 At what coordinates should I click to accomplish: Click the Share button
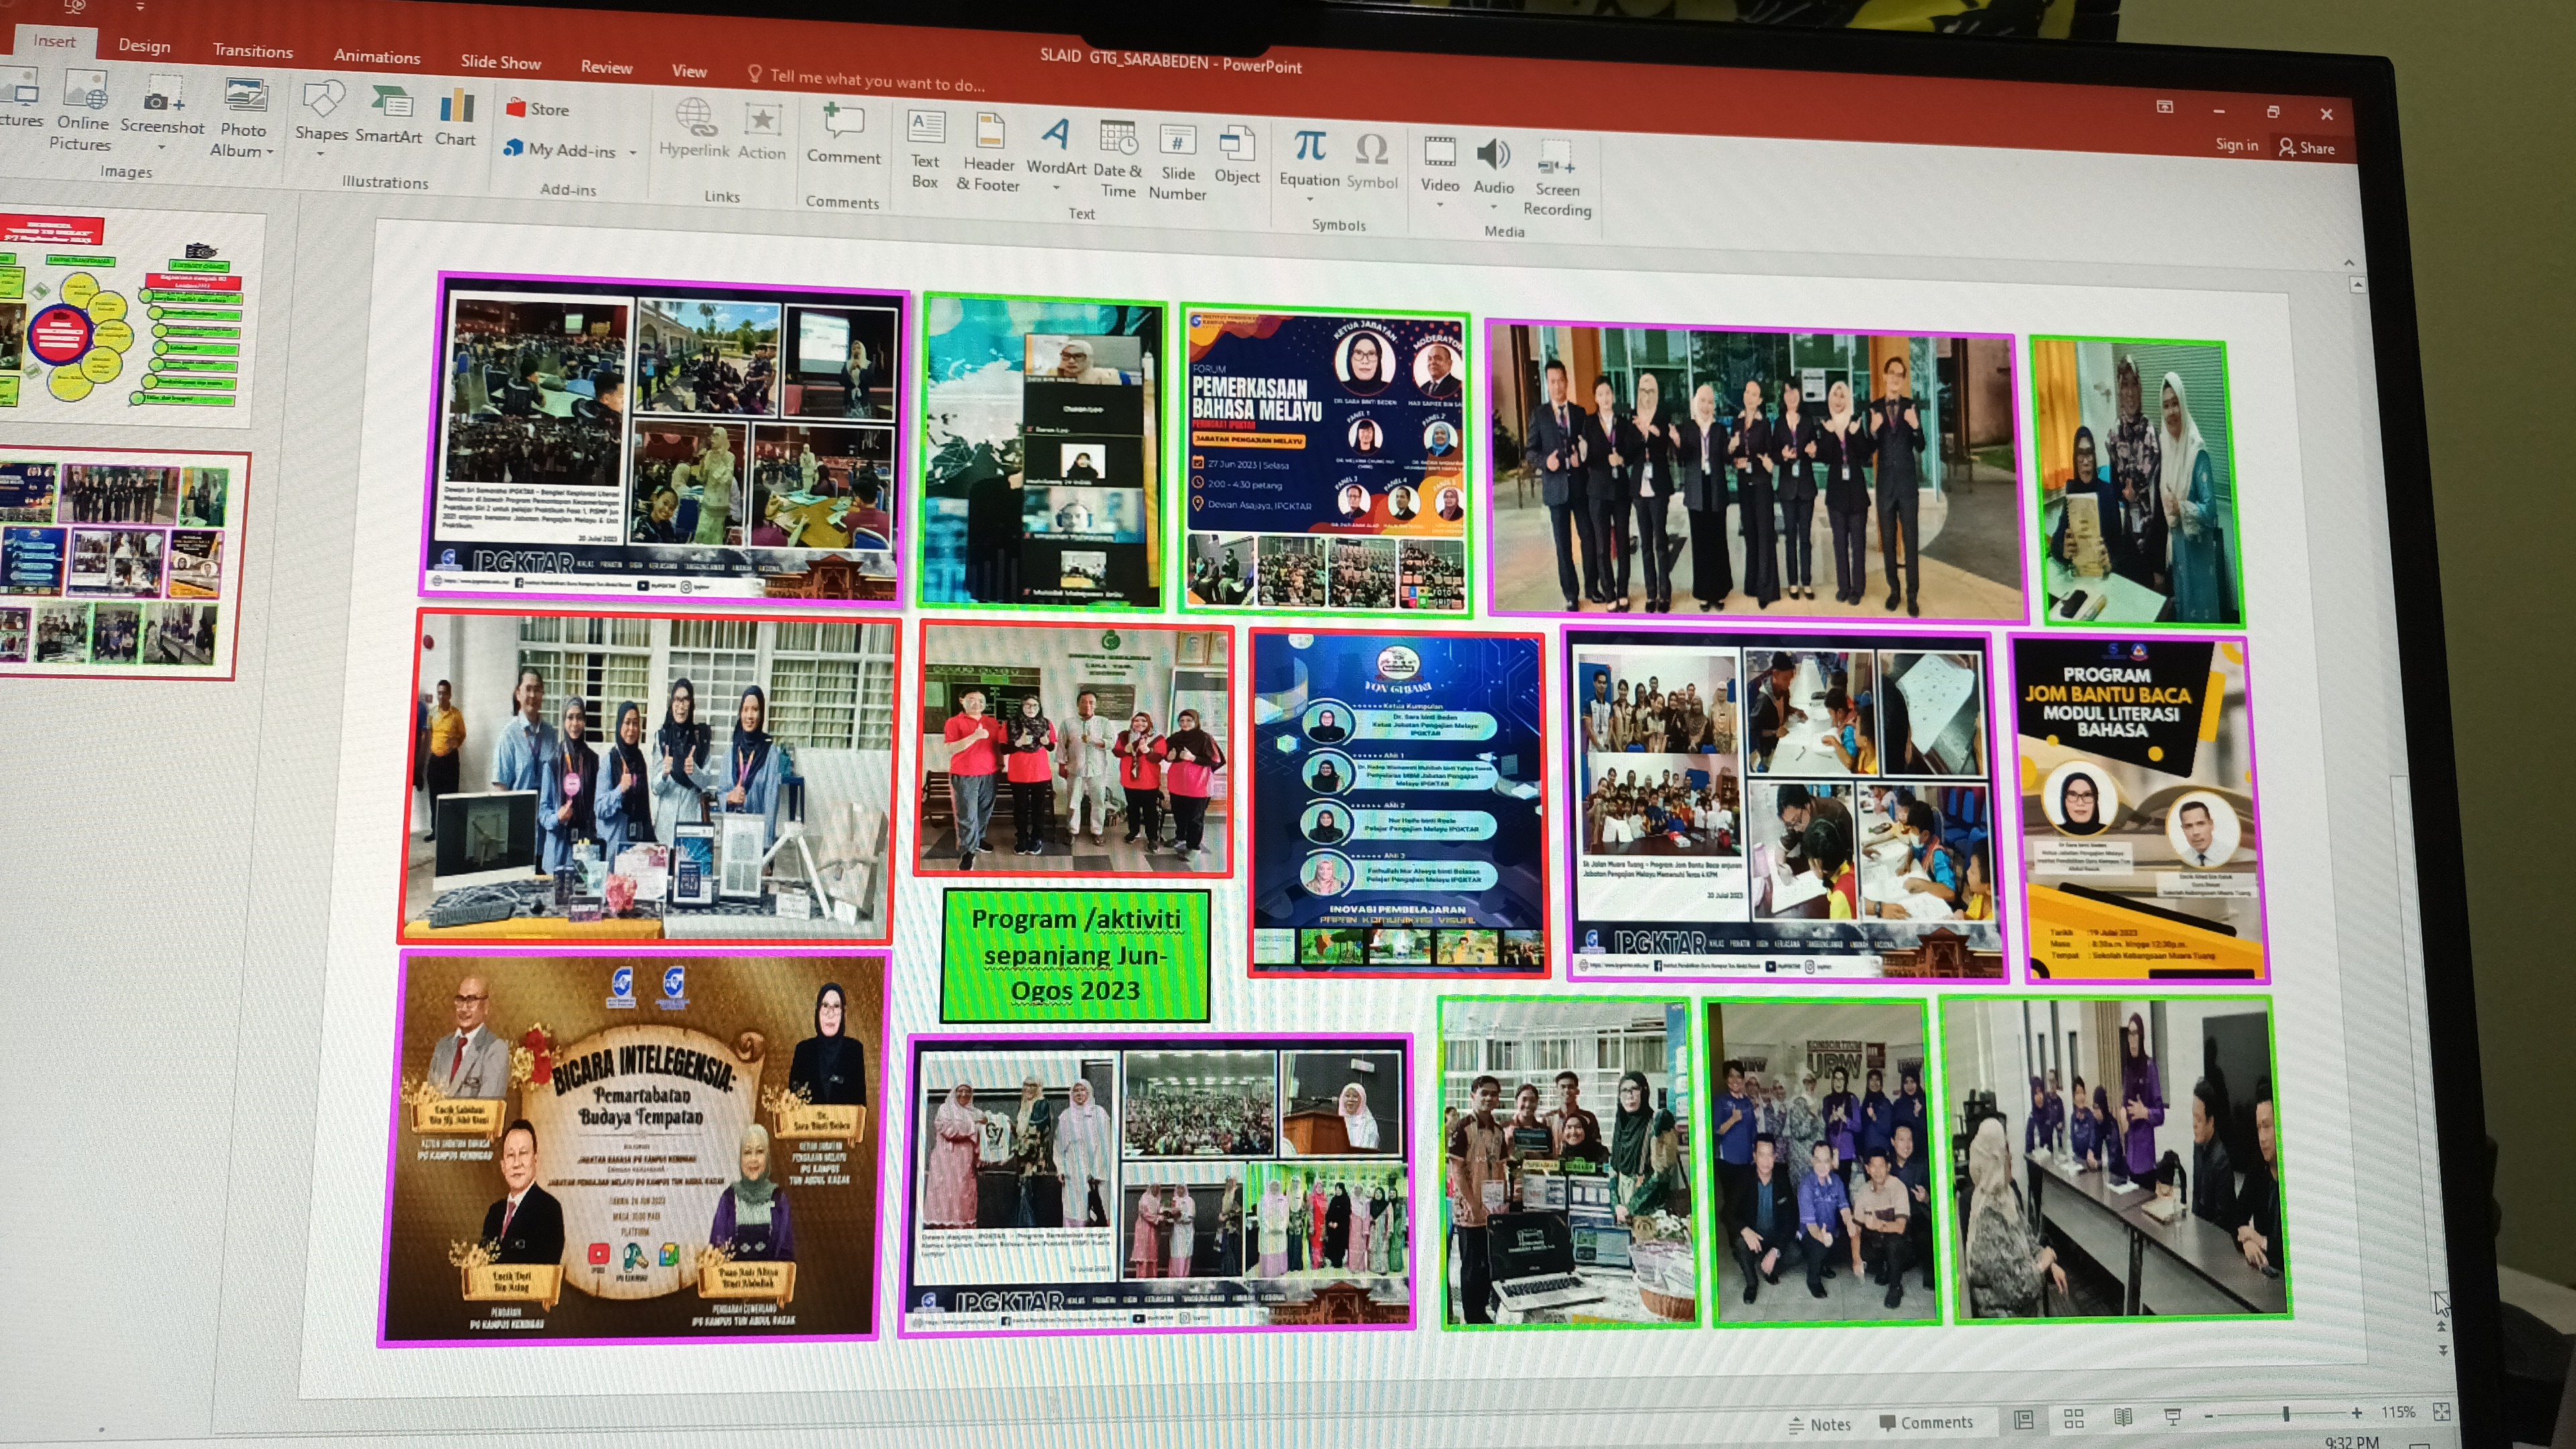(2307, 147)
